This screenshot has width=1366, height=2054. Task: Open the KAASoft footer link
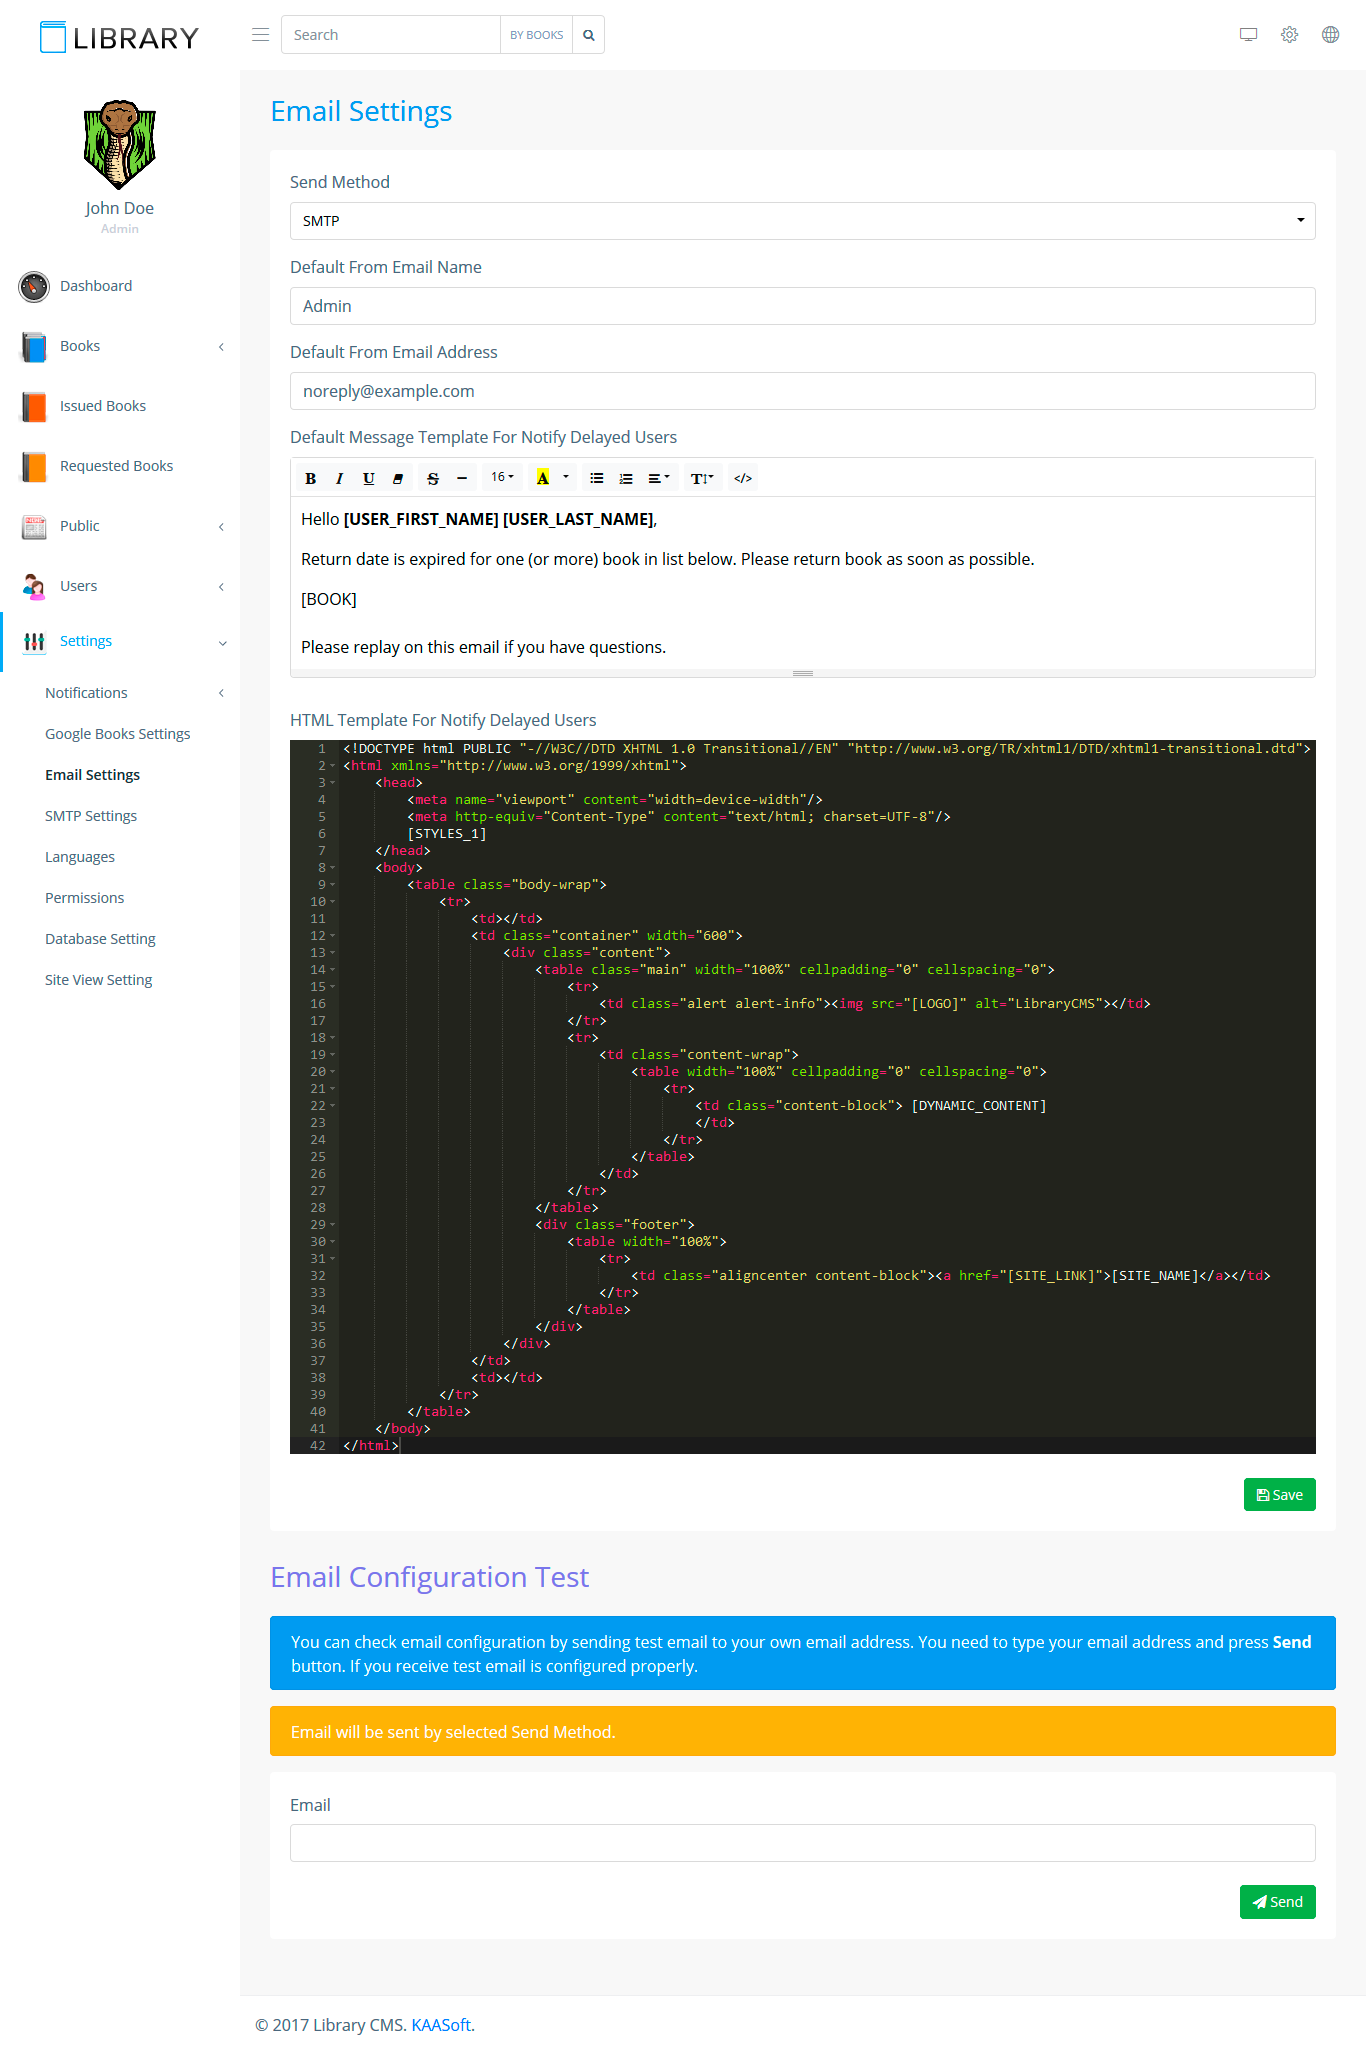(440, 2025)
